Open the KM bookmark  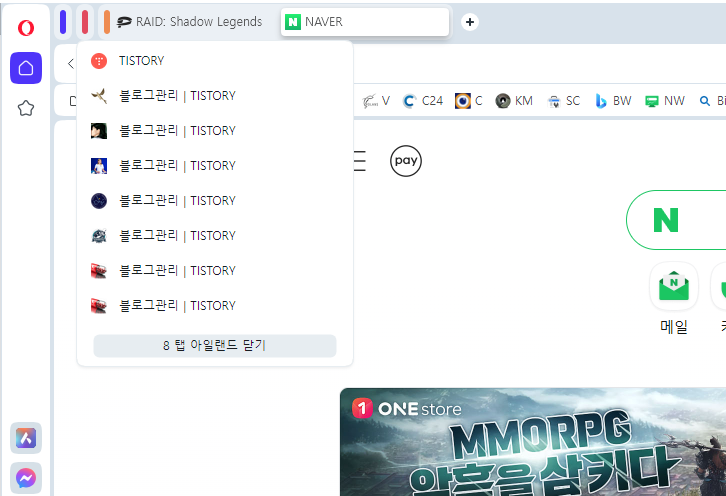click(514, 100)
